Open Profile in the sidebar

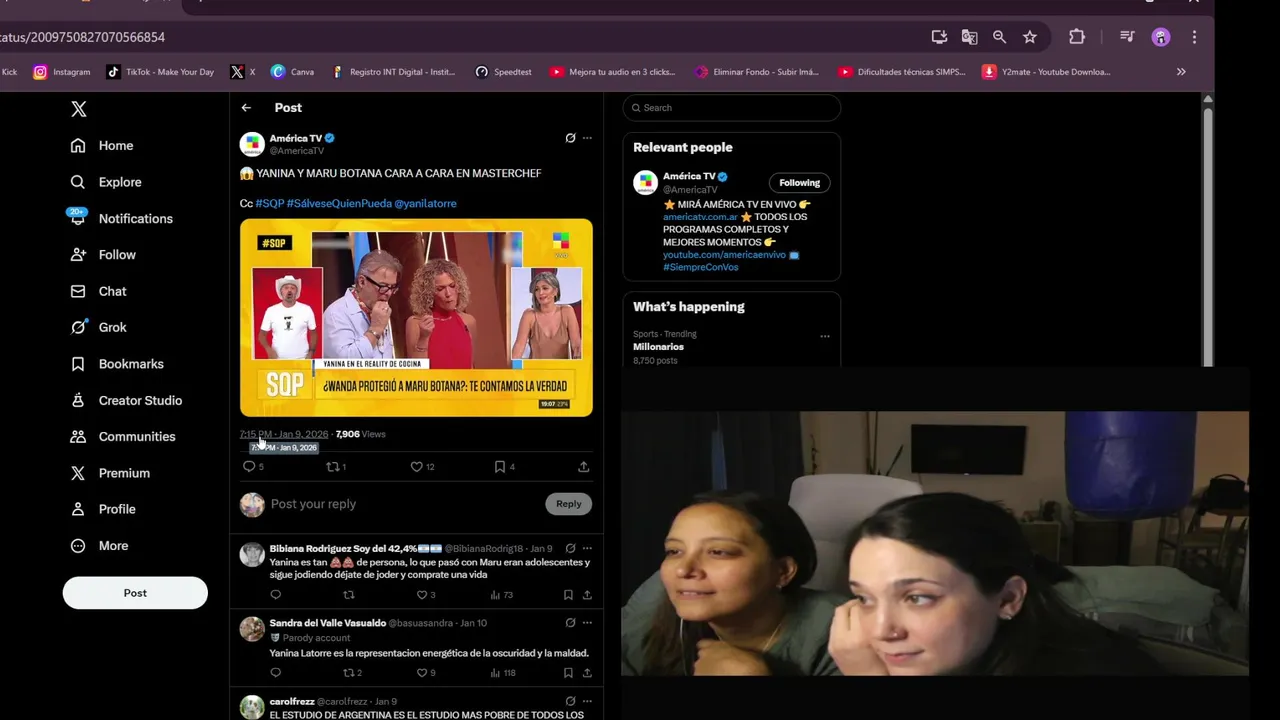pyautogui.click(x=103, y=509)
